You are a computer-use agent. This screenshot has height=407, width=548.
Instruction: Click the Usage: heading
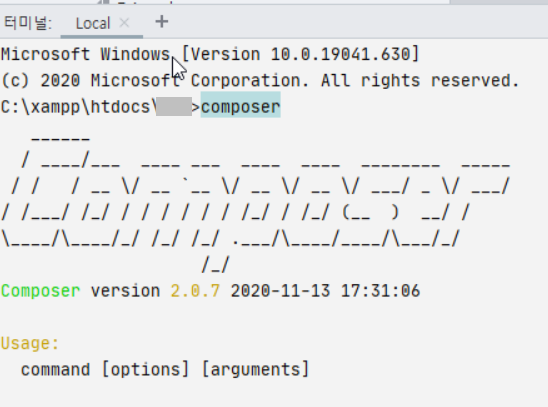coord(30,343)
